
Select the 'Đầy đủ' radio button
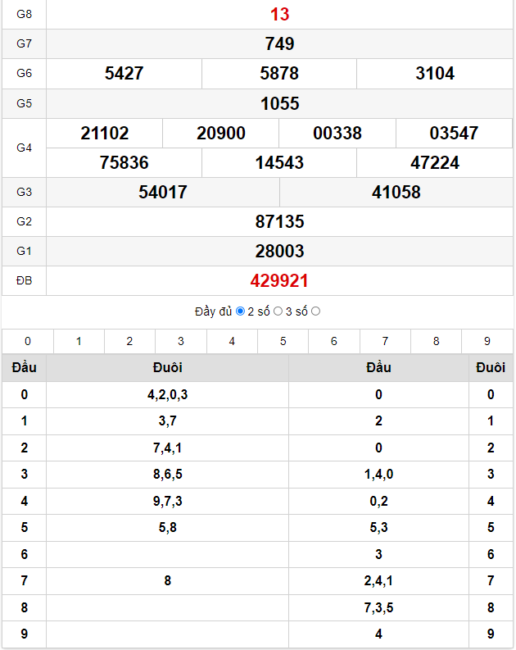pyautogui.click(x=240, y=311)
